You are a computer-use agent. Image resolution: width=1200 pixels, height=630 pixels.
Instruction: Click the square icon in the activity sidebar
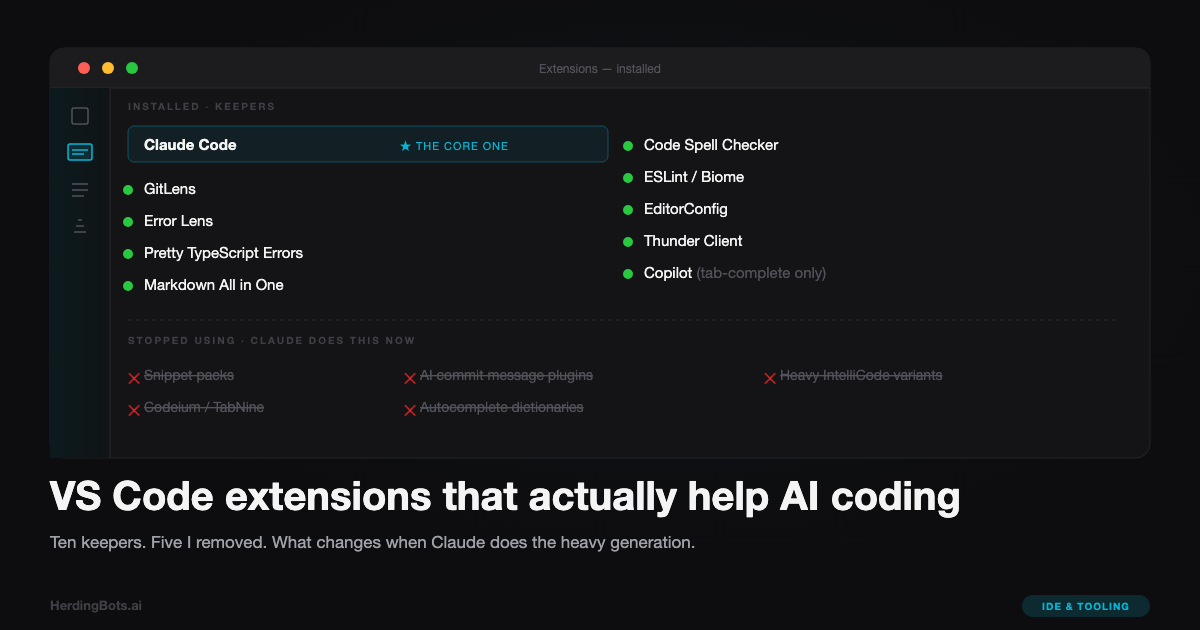click(80, 116)
